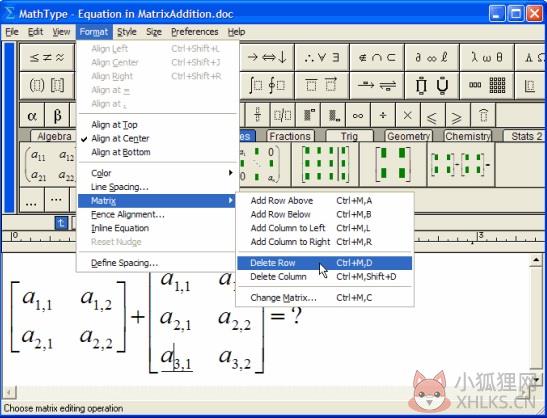547x418 pixels.
Task: Open the products and set theory templates palette
Action: pyautogui.click(x=432, y=85)
